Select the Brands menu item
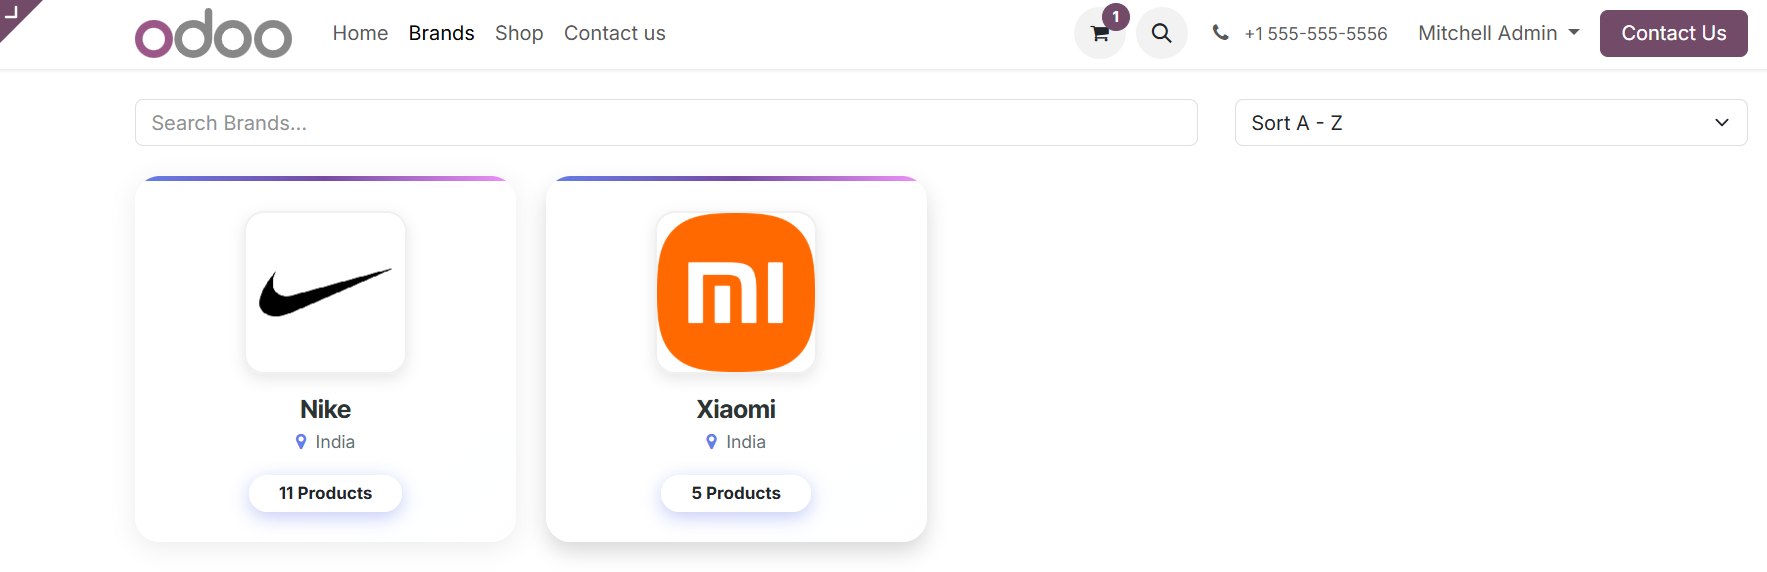1767x572 pixels. [x=441, y=33]
